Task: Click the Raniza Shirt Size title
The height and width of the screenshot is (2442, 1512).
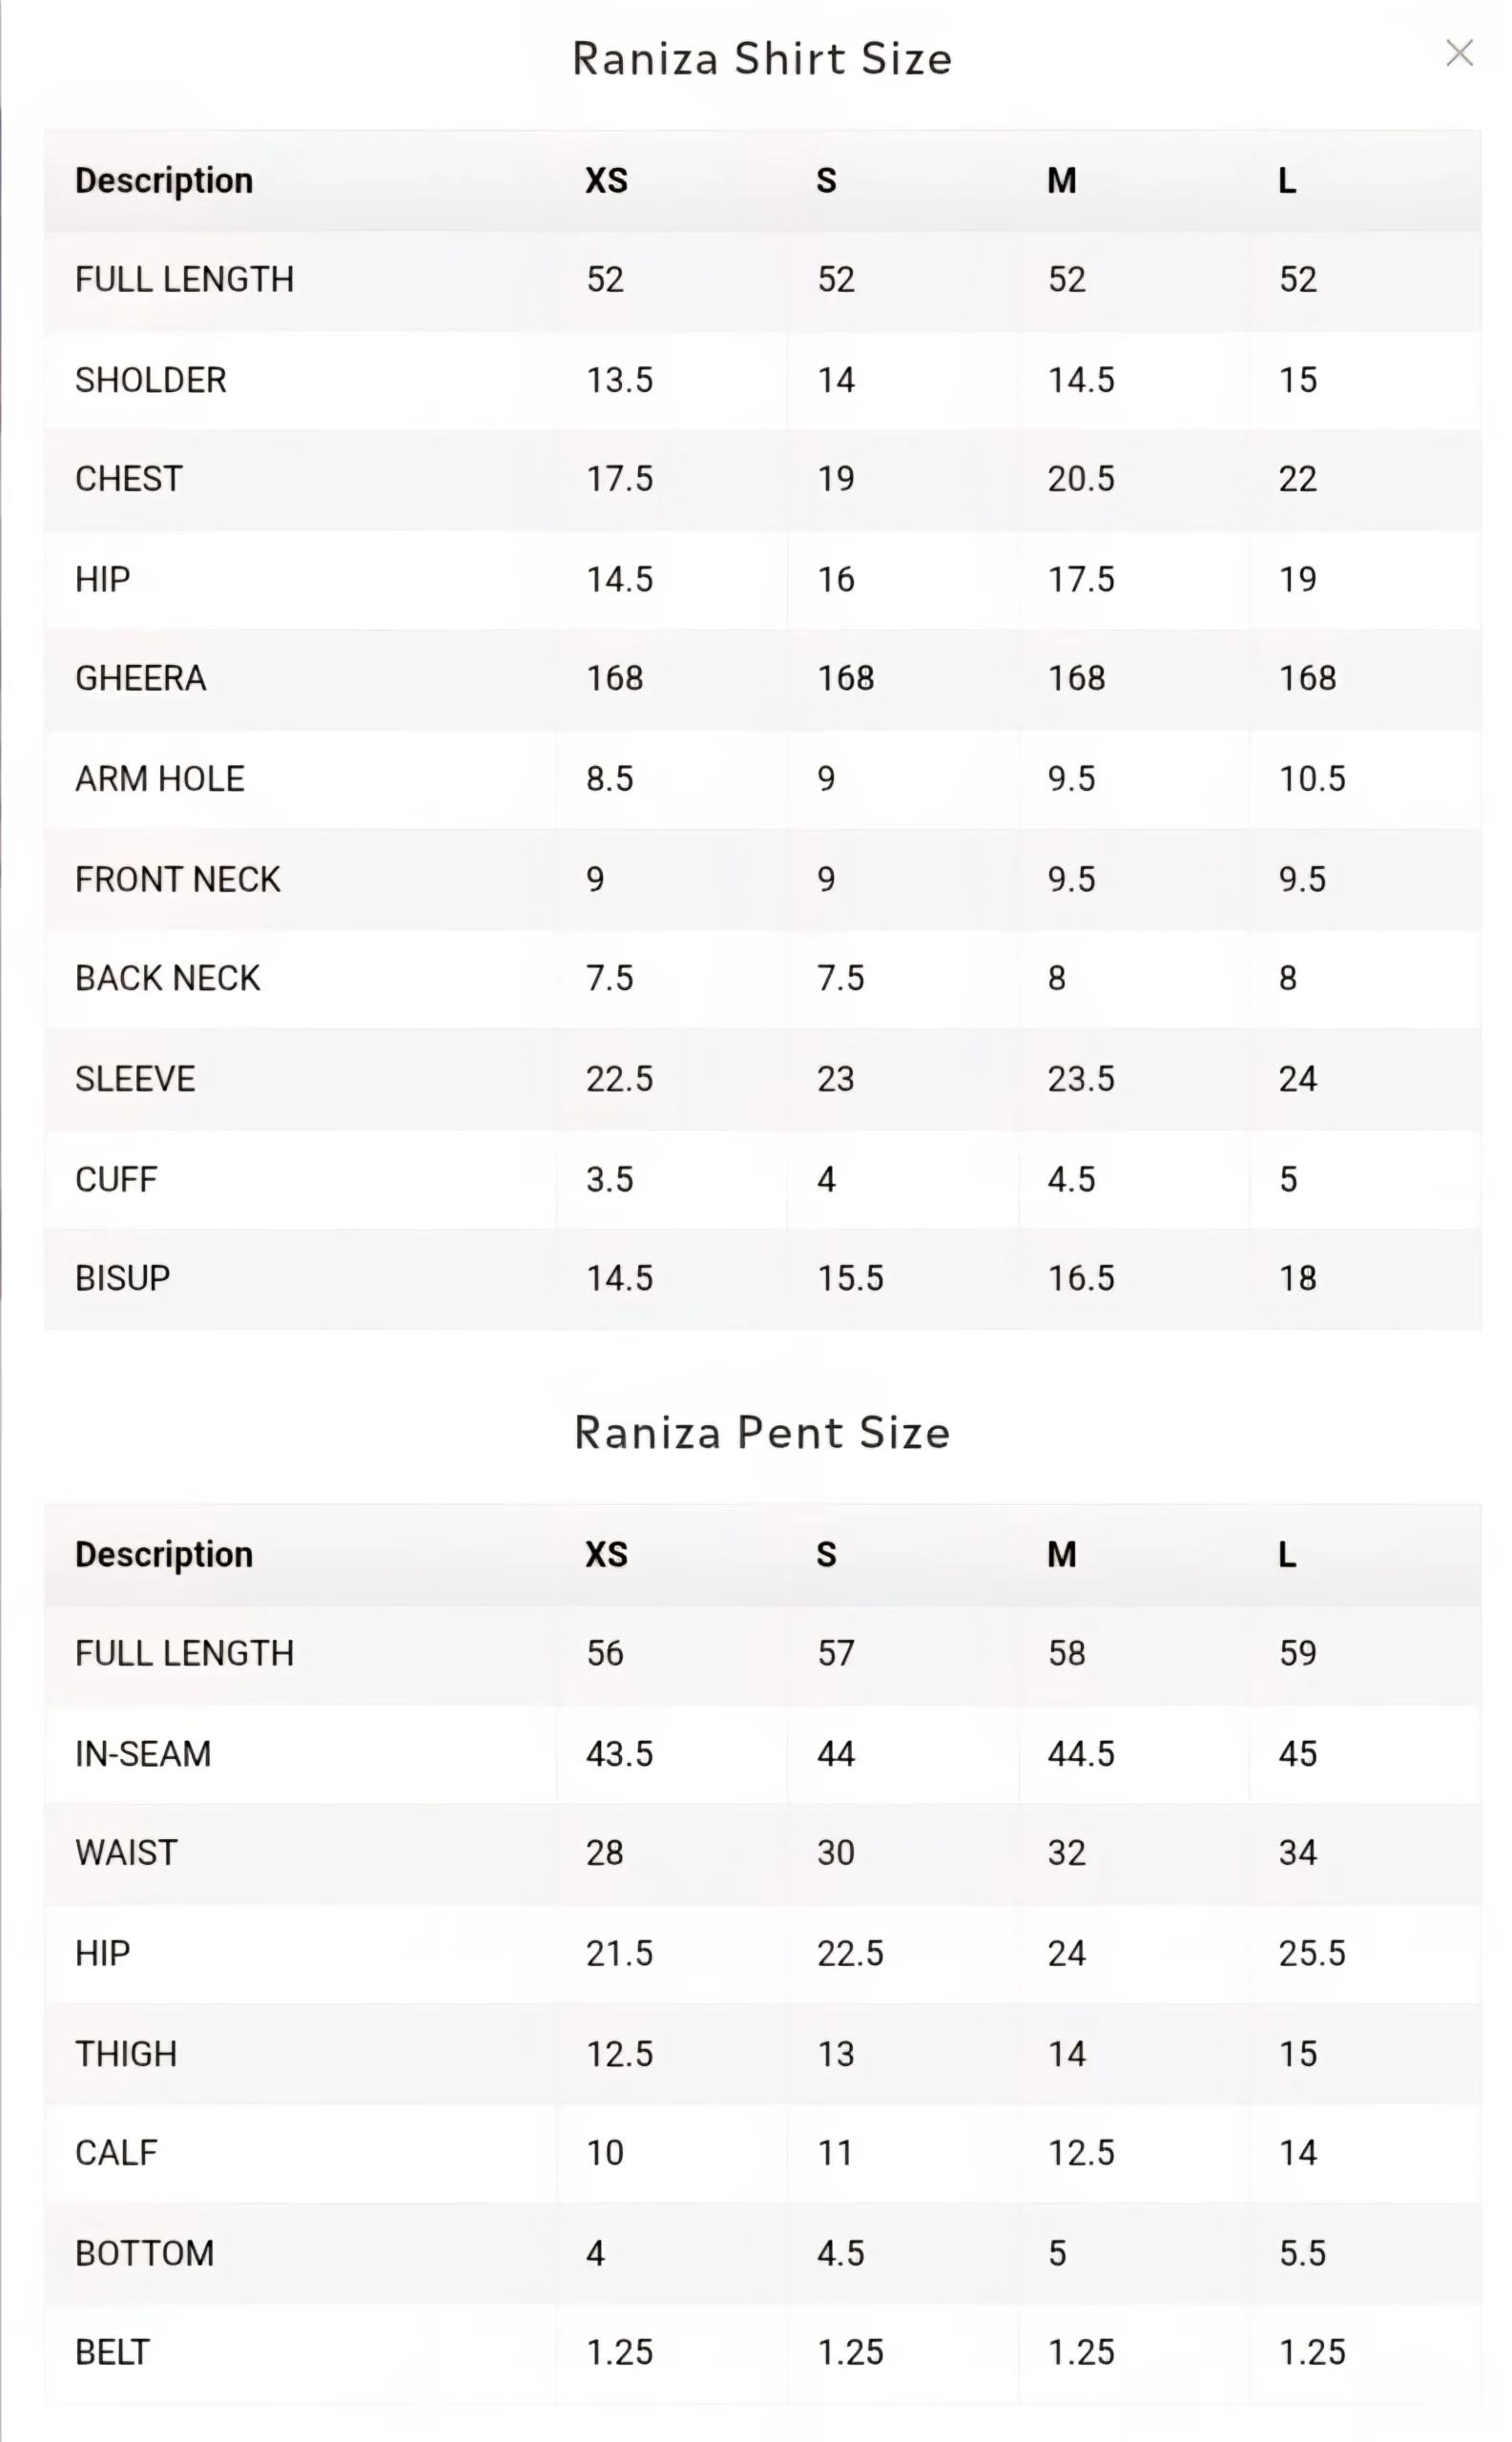Action: click(x=762, y=58)
